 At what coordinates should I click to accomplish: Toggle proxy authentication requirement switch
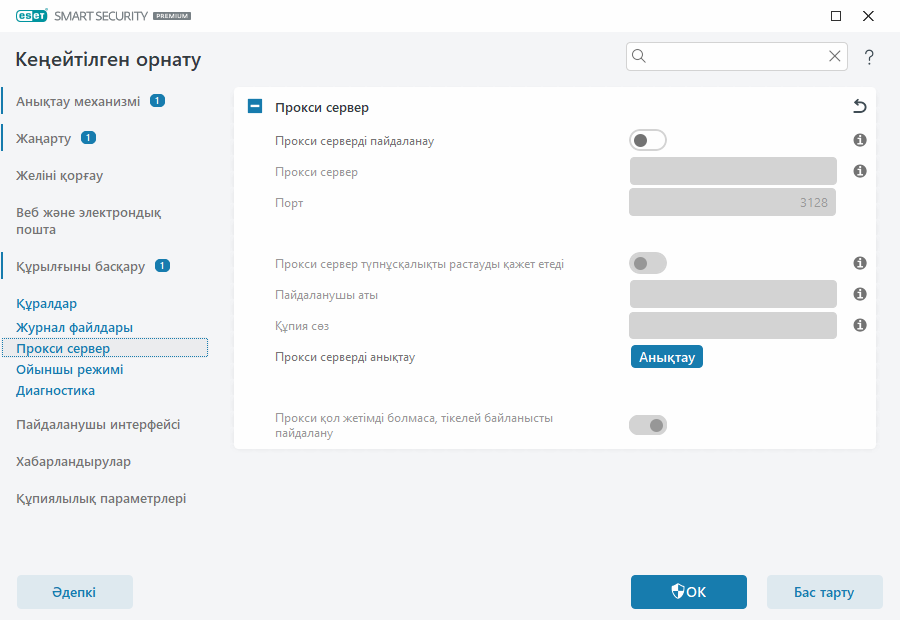[648, 262]
